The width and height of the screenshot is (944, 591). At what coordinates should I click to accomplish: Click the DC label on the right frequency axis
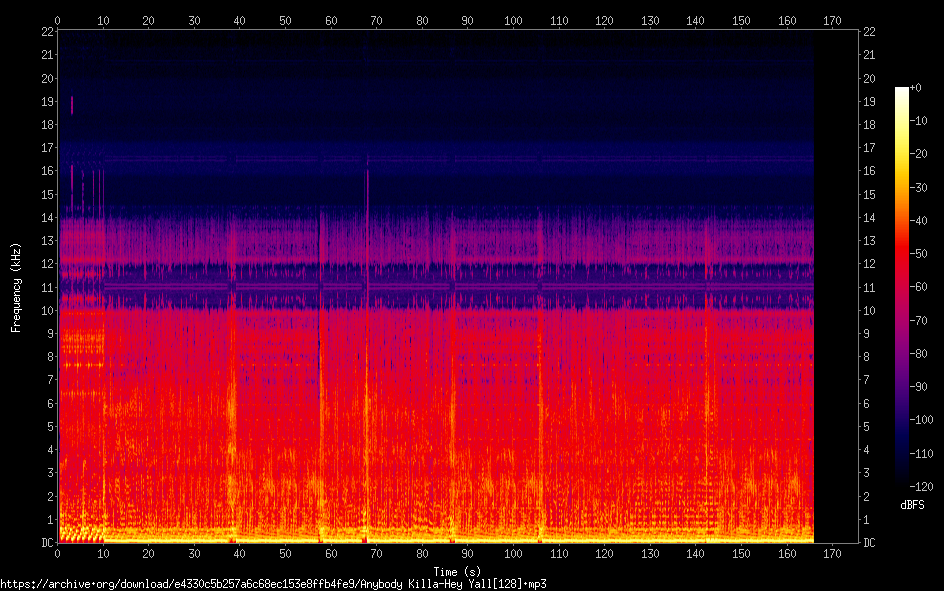(x=870, y=543)
